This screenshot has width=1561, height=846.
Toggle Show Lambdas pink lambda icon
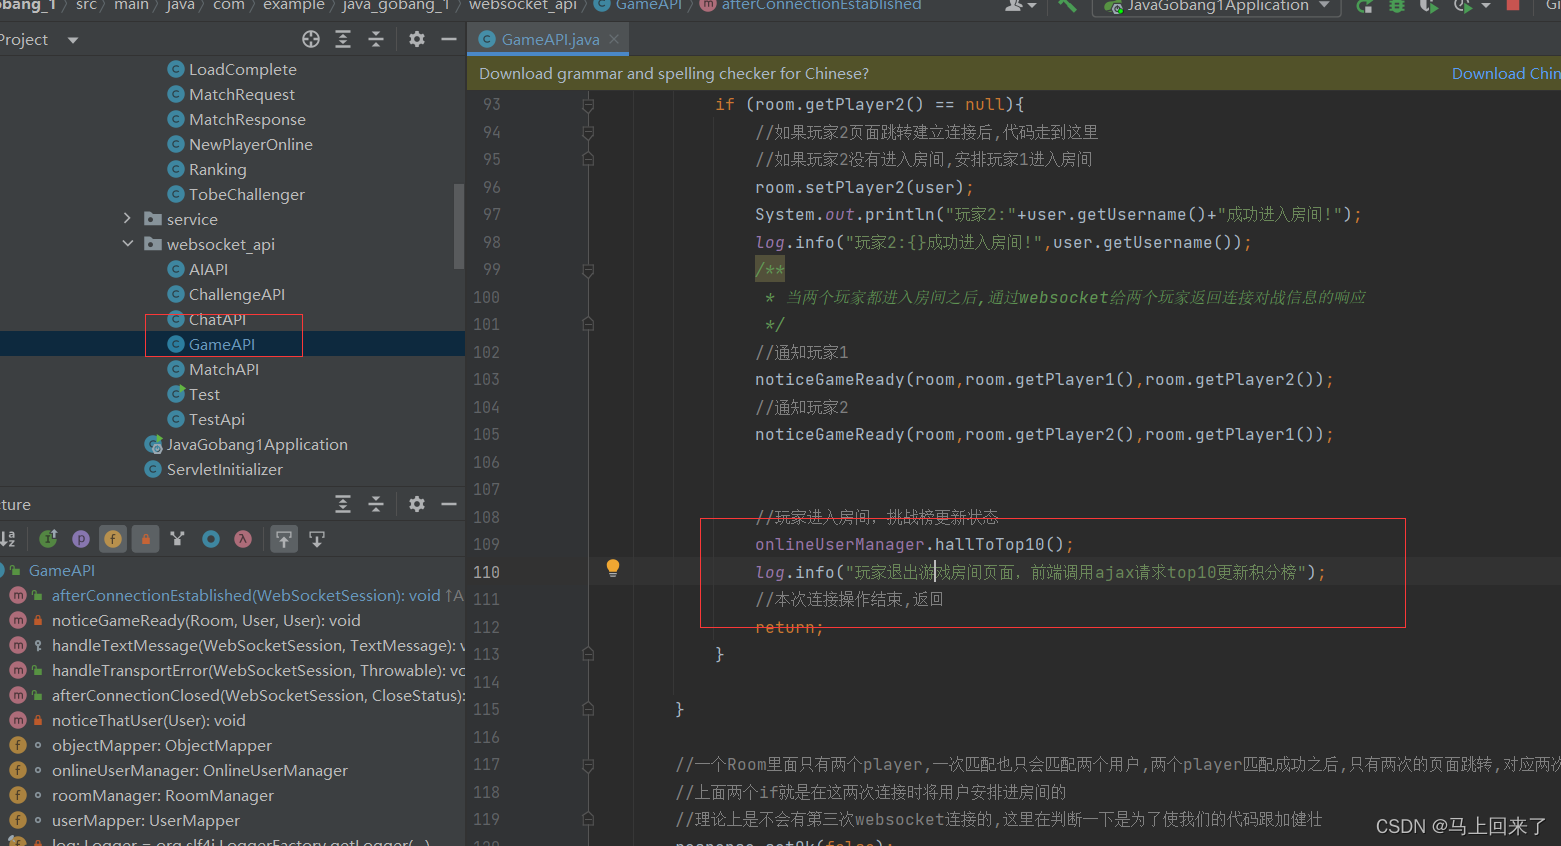click(242, 539)
